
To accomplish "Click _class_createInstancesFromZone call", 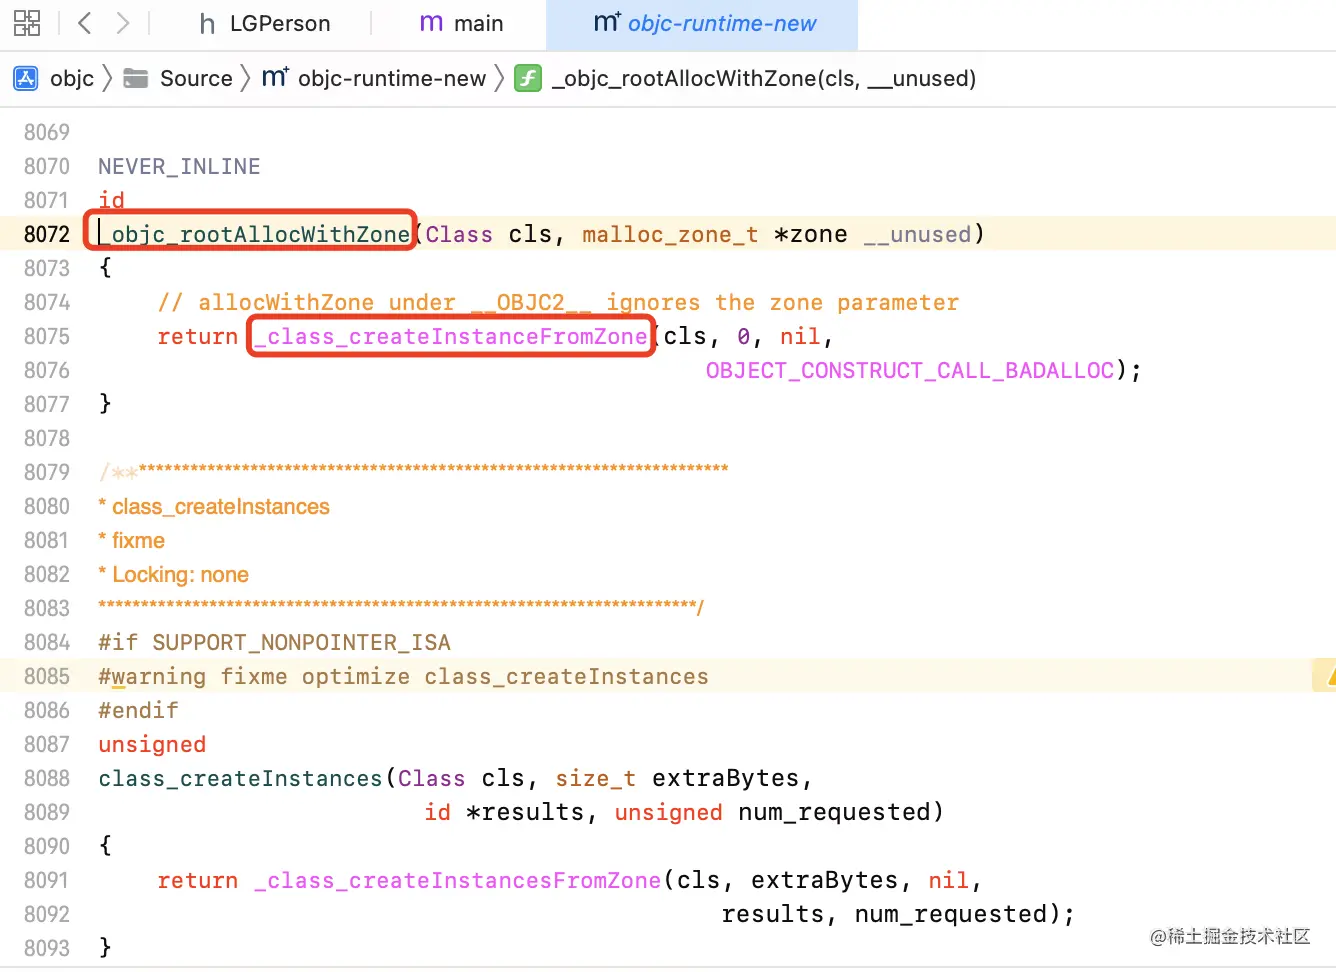I will [458, 880].
